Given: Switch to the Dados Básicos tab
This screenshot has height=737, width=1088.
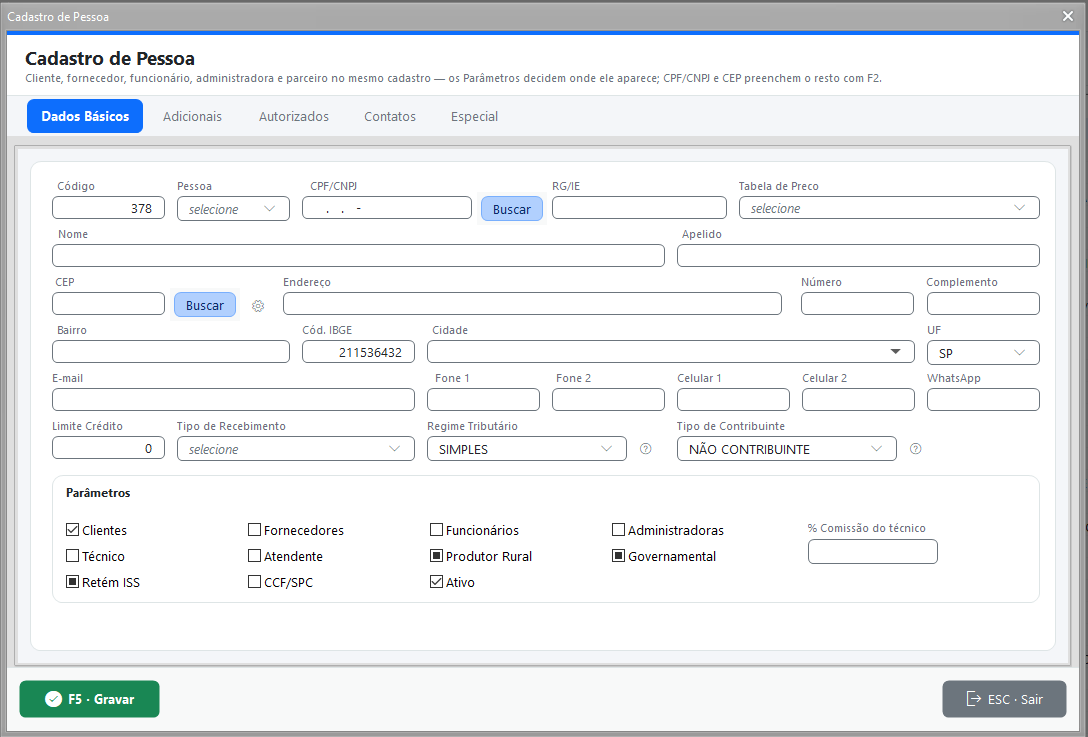Looking at the screenshot, I should click(85, 116).
